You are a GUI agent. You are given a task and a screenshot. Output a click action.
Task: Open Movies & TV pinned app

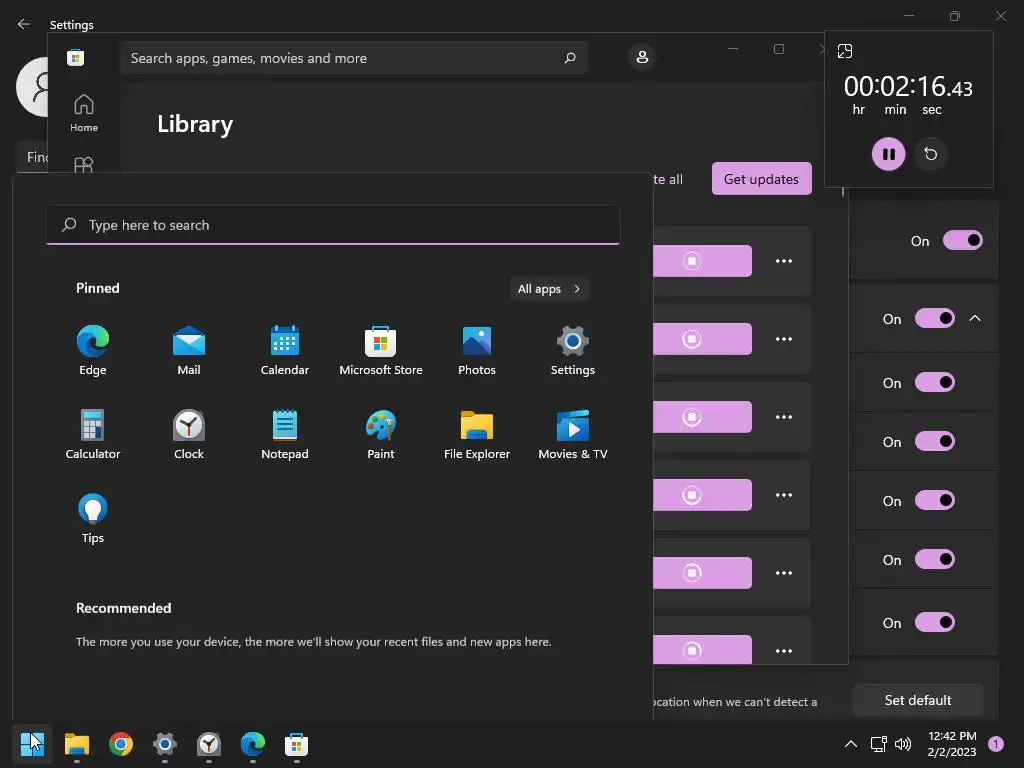click(573, 435)
